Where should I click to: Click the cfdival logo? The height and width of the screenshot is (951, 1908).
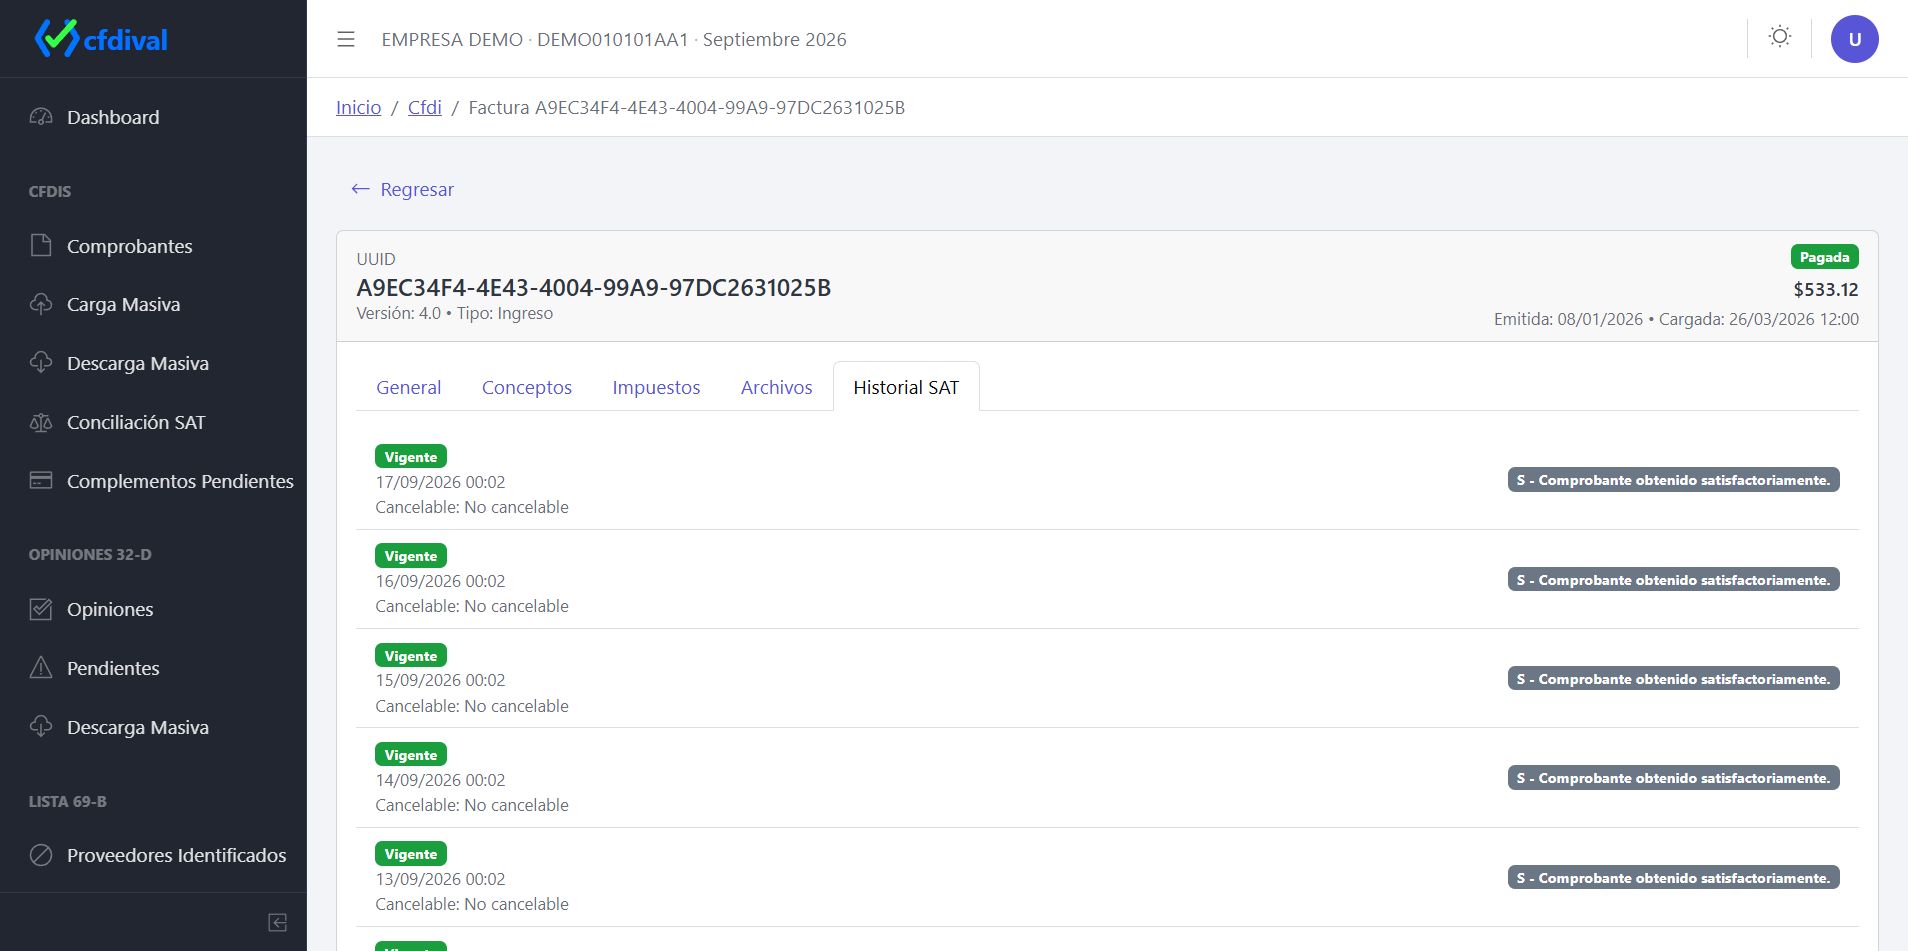pos(101,39)
